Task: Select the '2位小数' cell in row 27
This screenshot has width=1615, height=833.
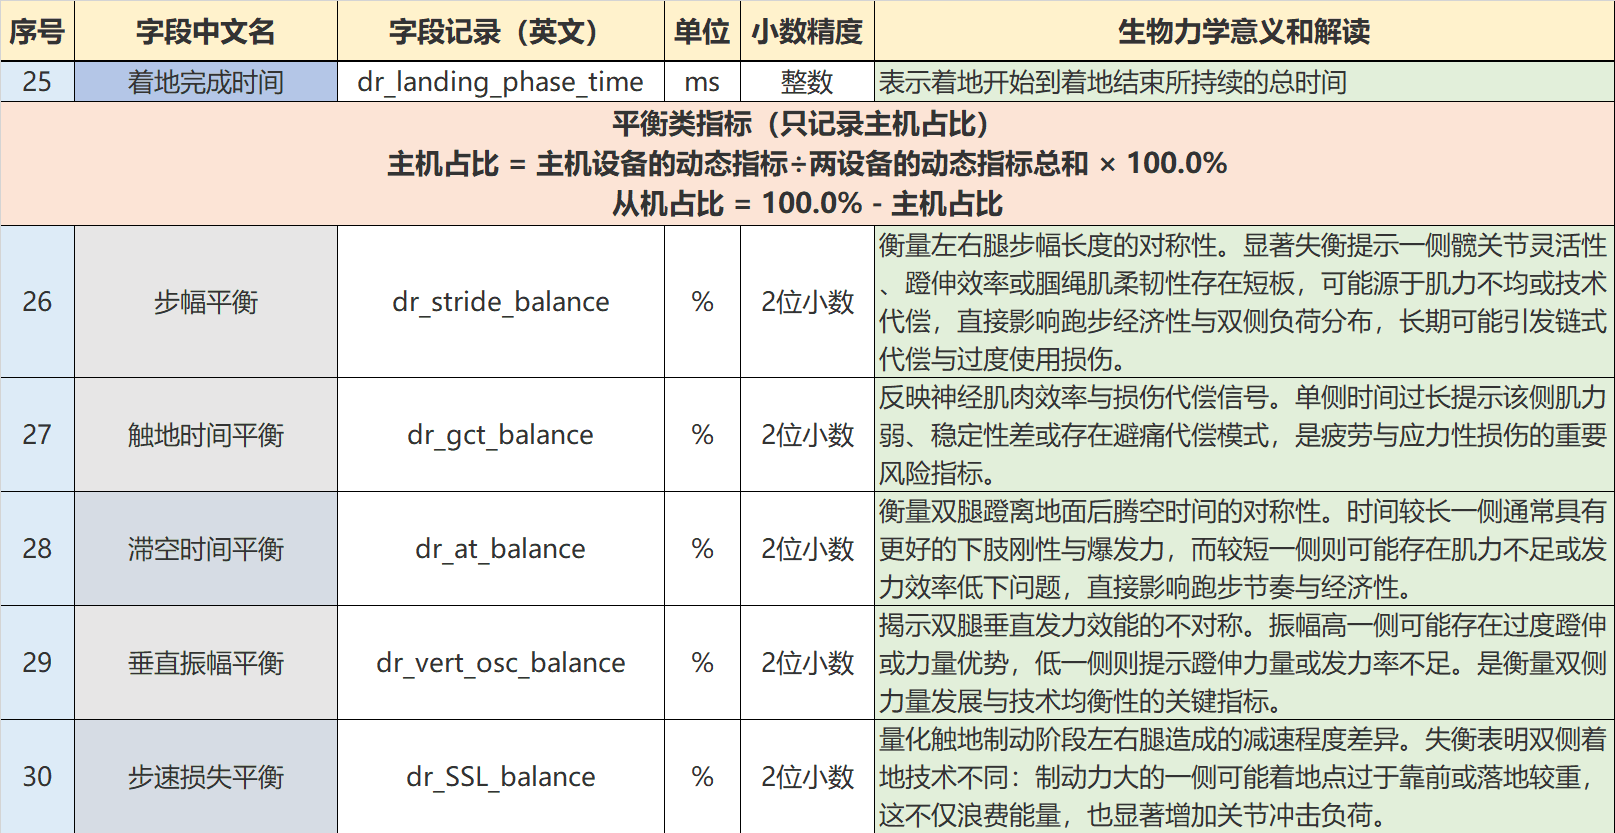Action: point(807,435)
